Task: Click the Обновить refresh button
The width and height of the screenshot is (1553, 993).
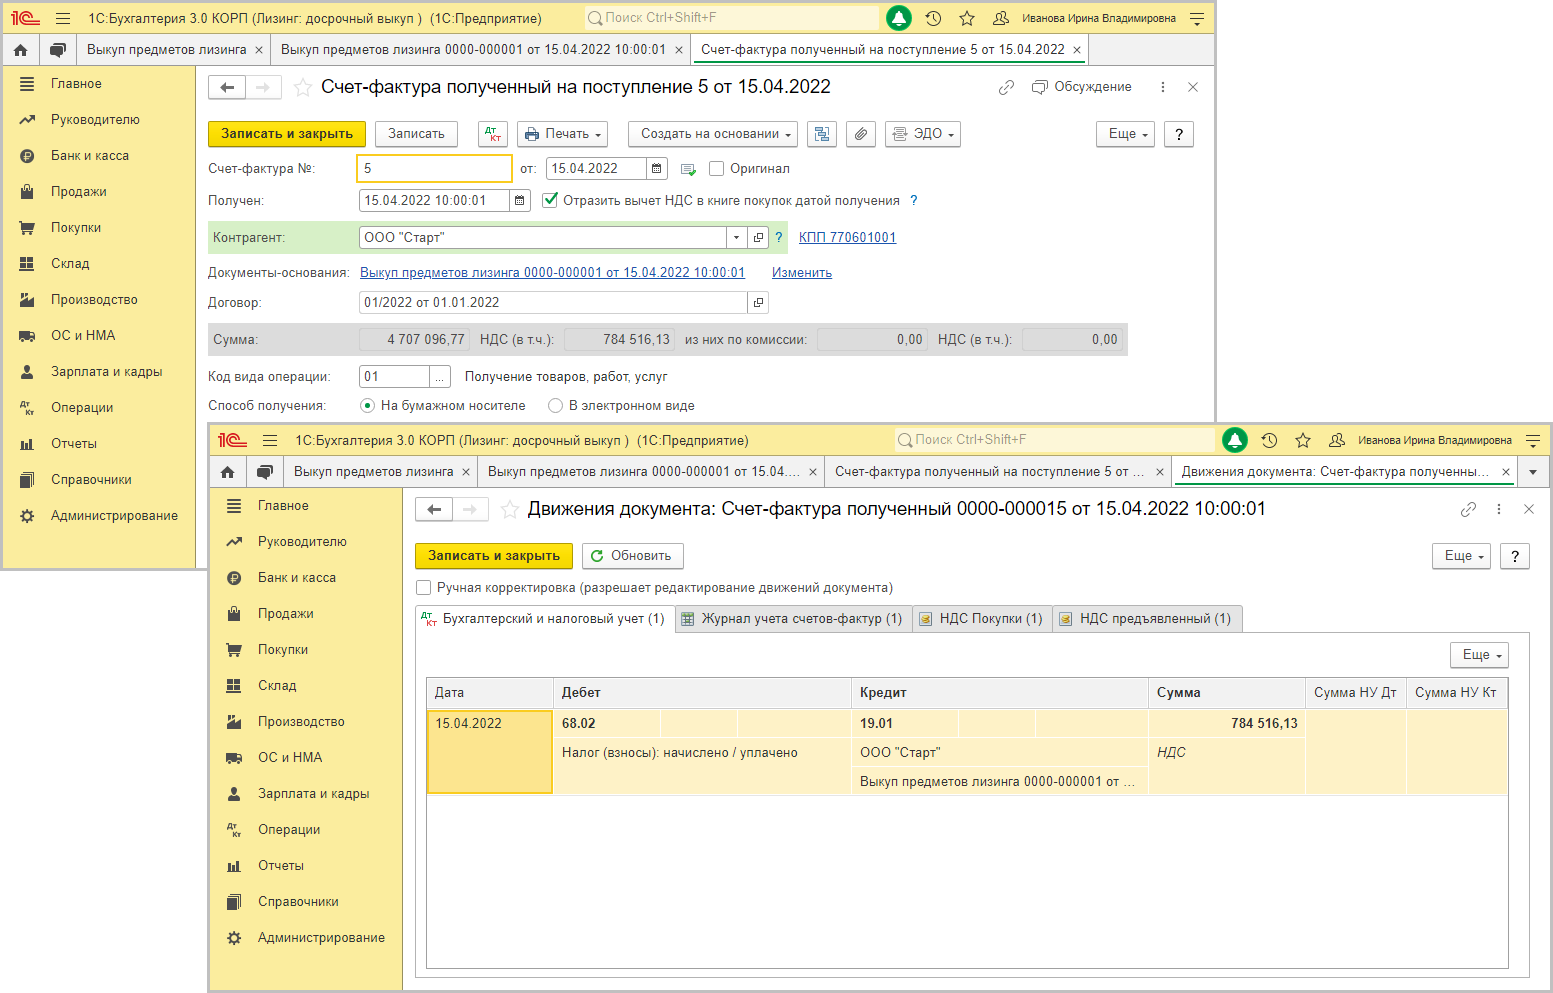Action: 632,556
